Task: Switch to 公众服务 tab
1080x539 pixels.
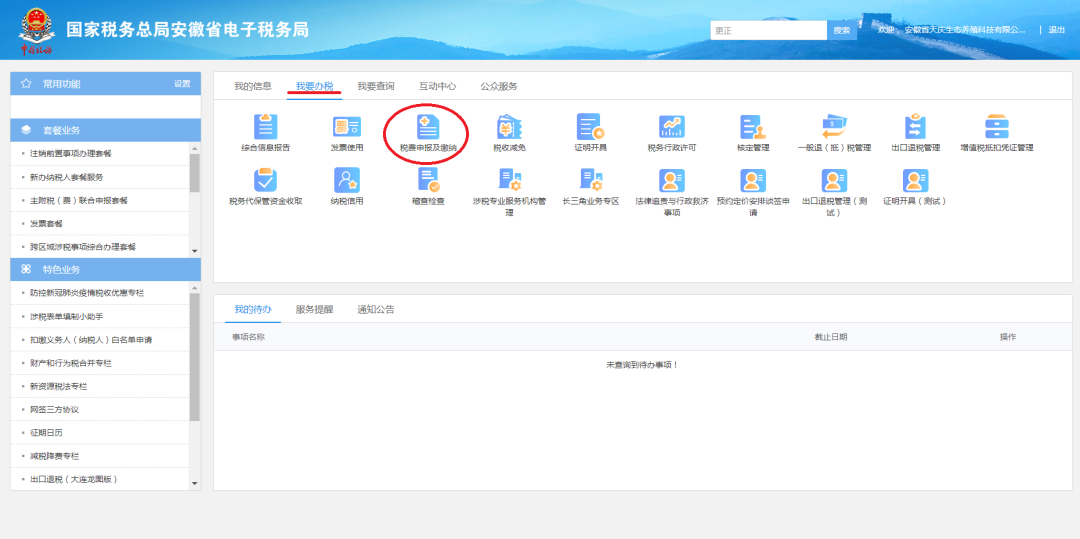Action: [x=499, y=86]
